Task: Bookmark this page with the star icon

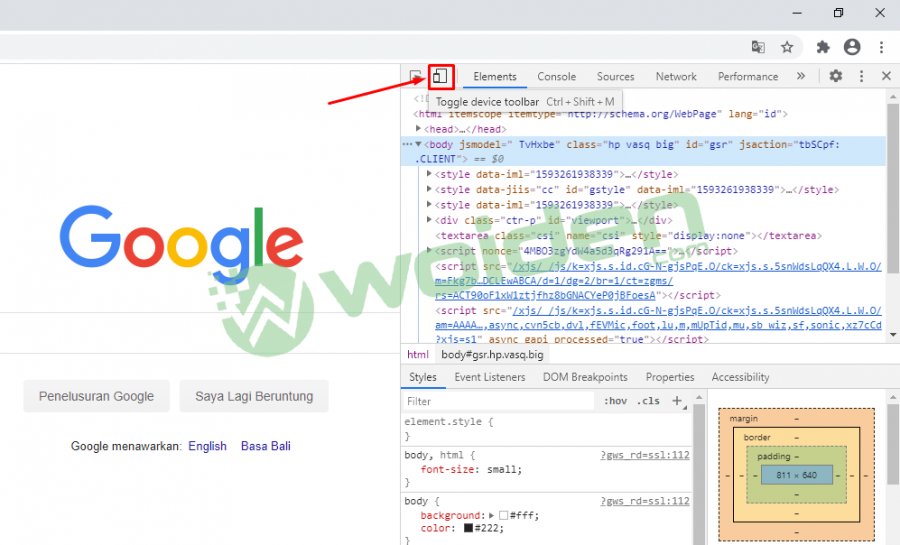Action: [787, 47]
